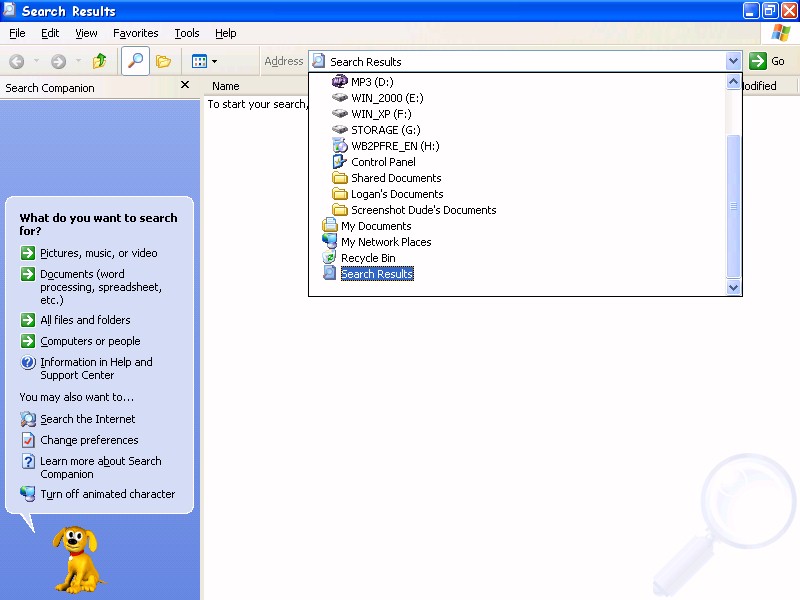Viewport: 800px width, 600px height.
Task: Click the Search Results title bar icon
Action: tap(10, 10)
